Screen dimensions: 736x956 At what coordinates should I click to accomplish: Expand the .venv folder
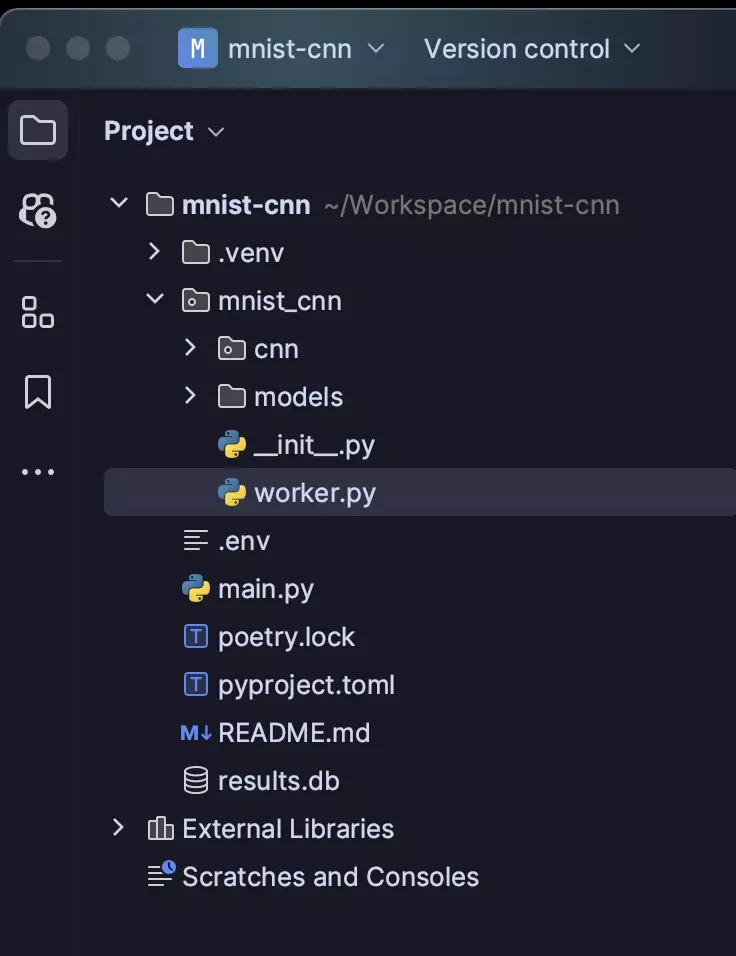(154, 251)
